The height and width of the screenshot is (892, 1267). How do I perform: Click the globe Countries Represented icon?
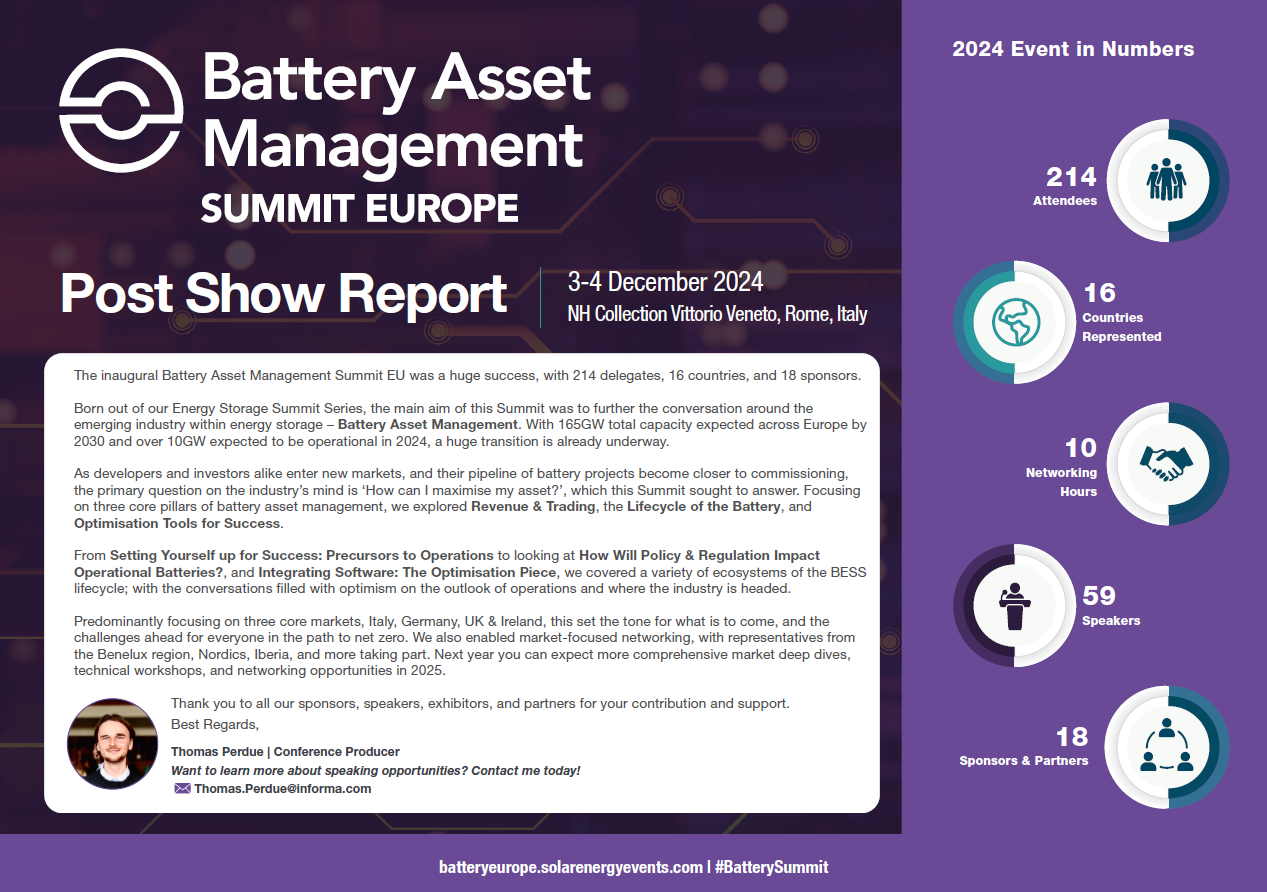pyautogui.click(x=1015, y=322)
